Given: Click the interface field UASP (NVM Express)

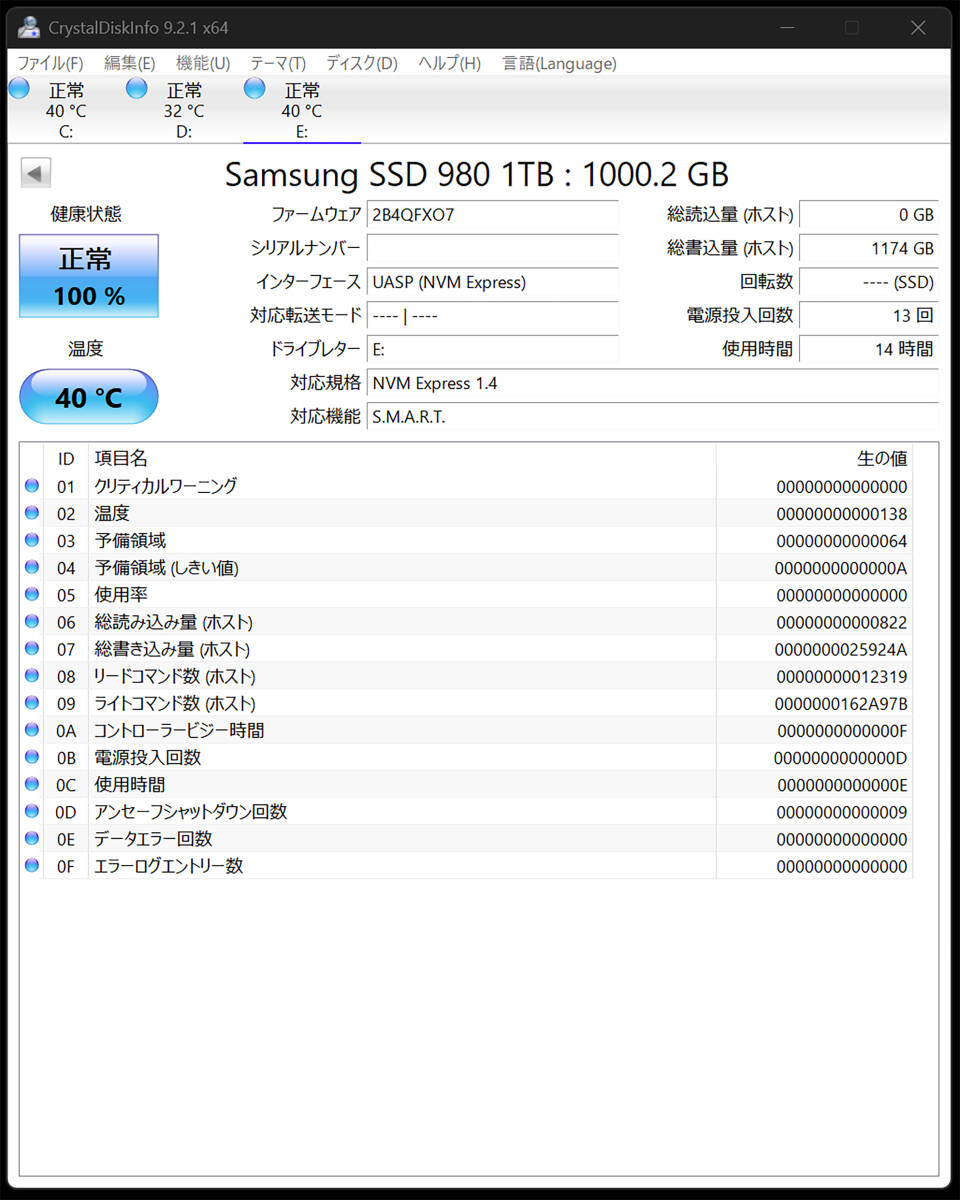Looking at the screenshot, I should pos(493,282).
